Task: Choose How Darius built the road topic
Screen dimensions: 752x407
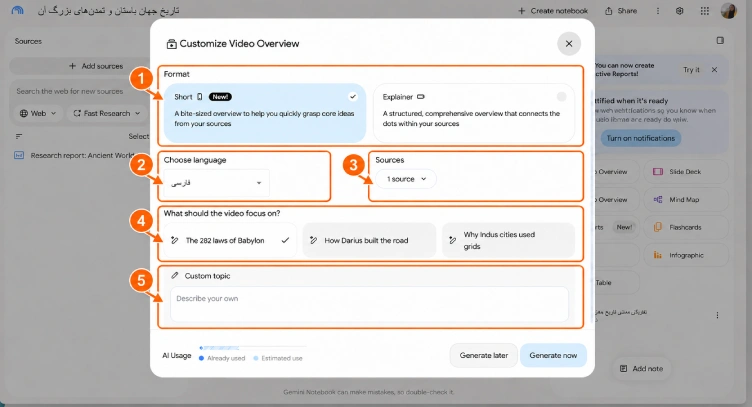Action: point(369,240)
